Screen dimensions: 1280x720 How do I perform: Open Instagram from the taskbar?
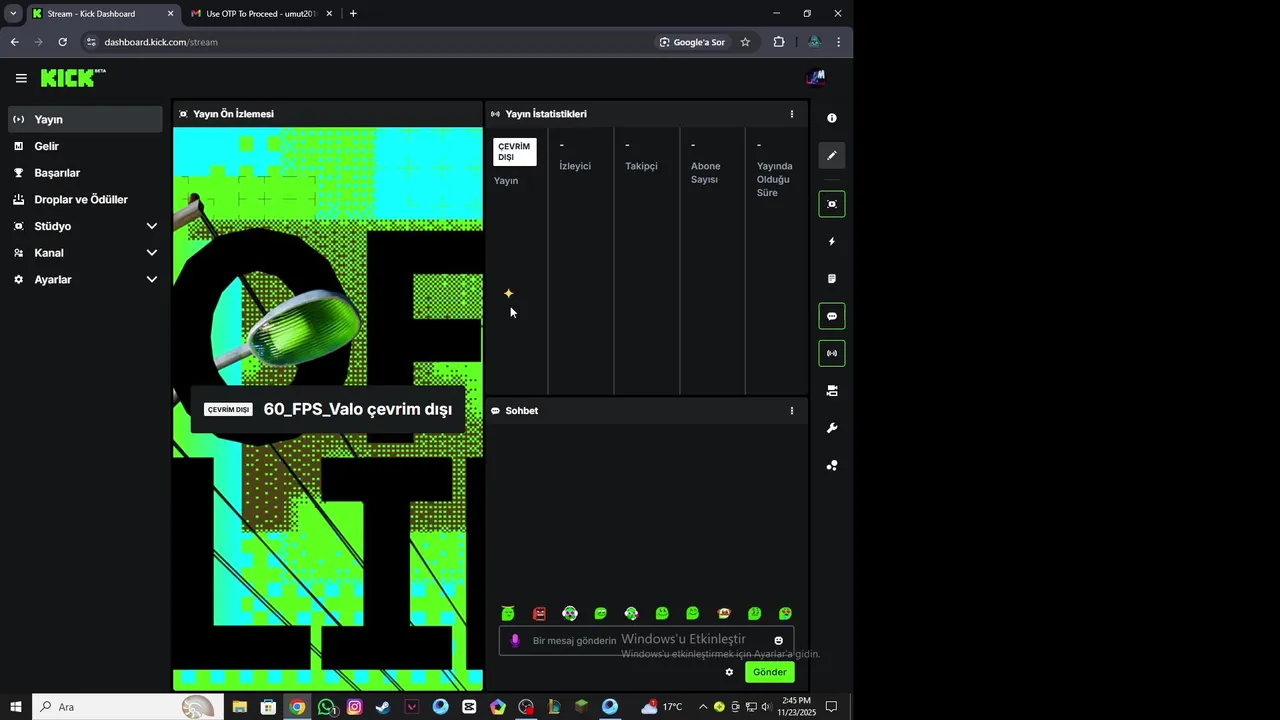point(354,707)
